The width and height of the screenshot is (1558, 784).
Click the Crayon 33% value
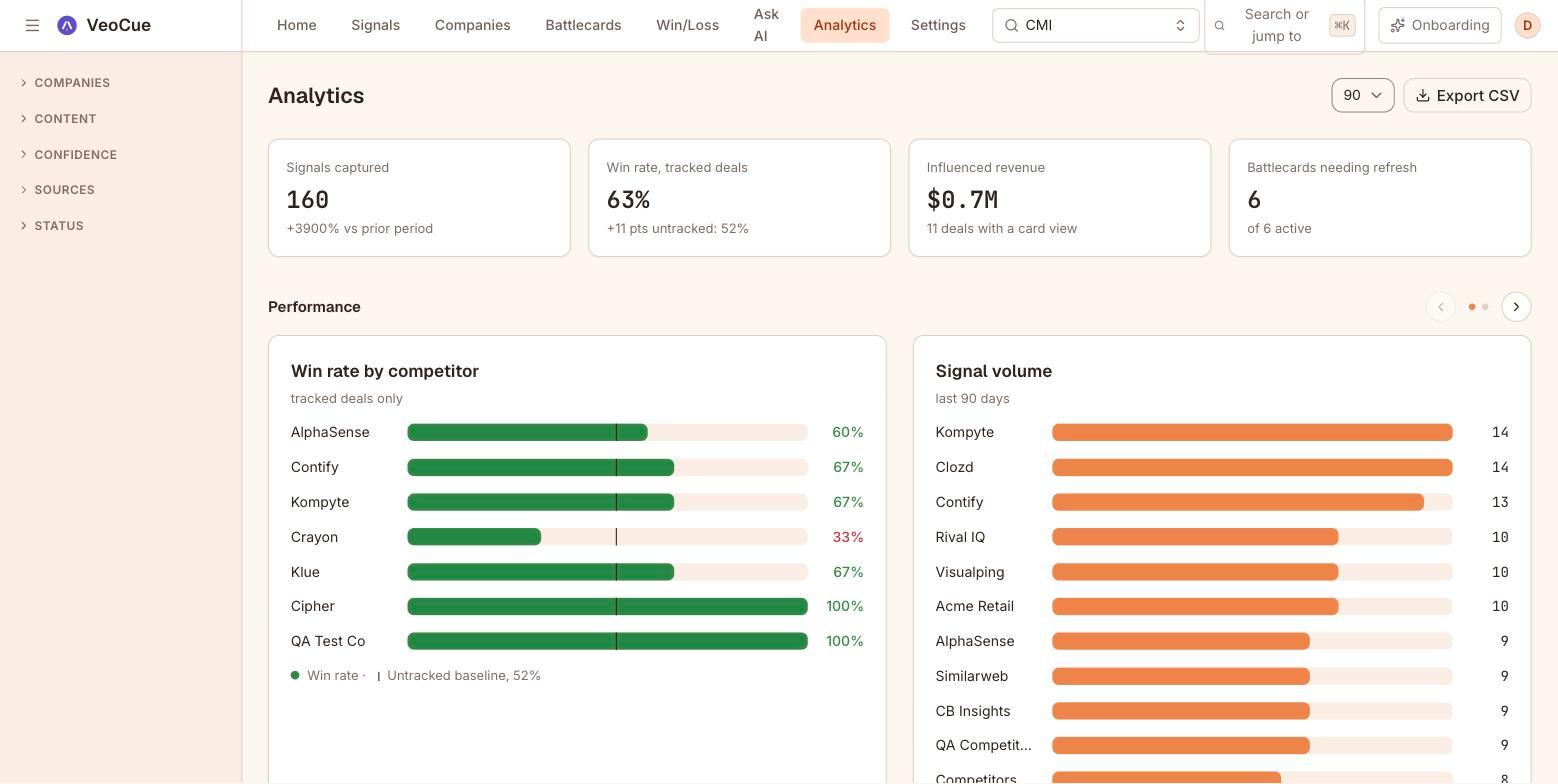click(x=848, y=537)
